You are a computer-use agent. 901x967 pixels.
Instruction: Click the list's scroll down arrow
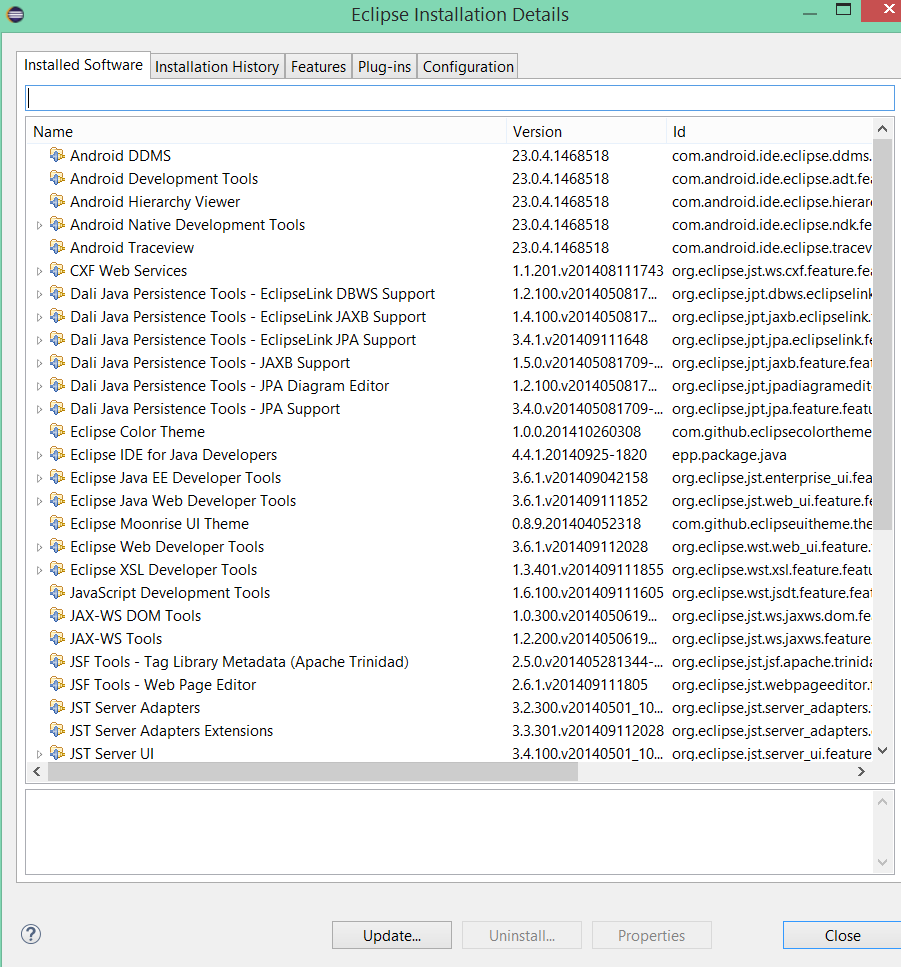click(882, 751)
